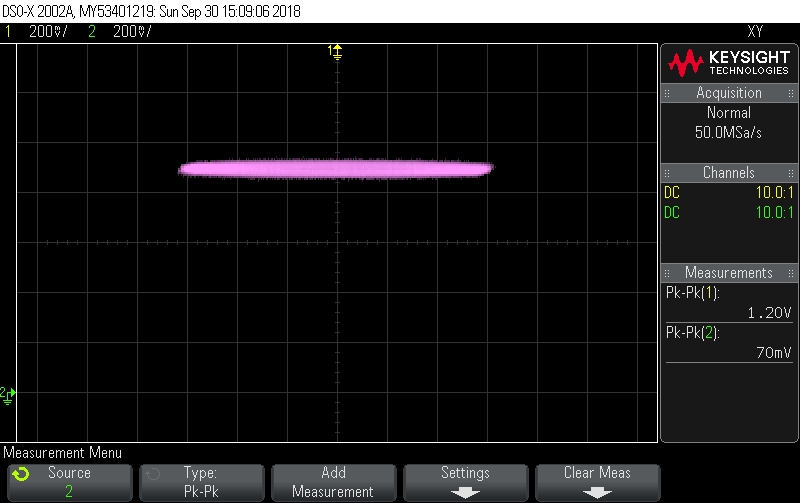Click the pink XY Lissajous trace
The width and height of the screenshot is (800, 503).
(x=336, y=169)
